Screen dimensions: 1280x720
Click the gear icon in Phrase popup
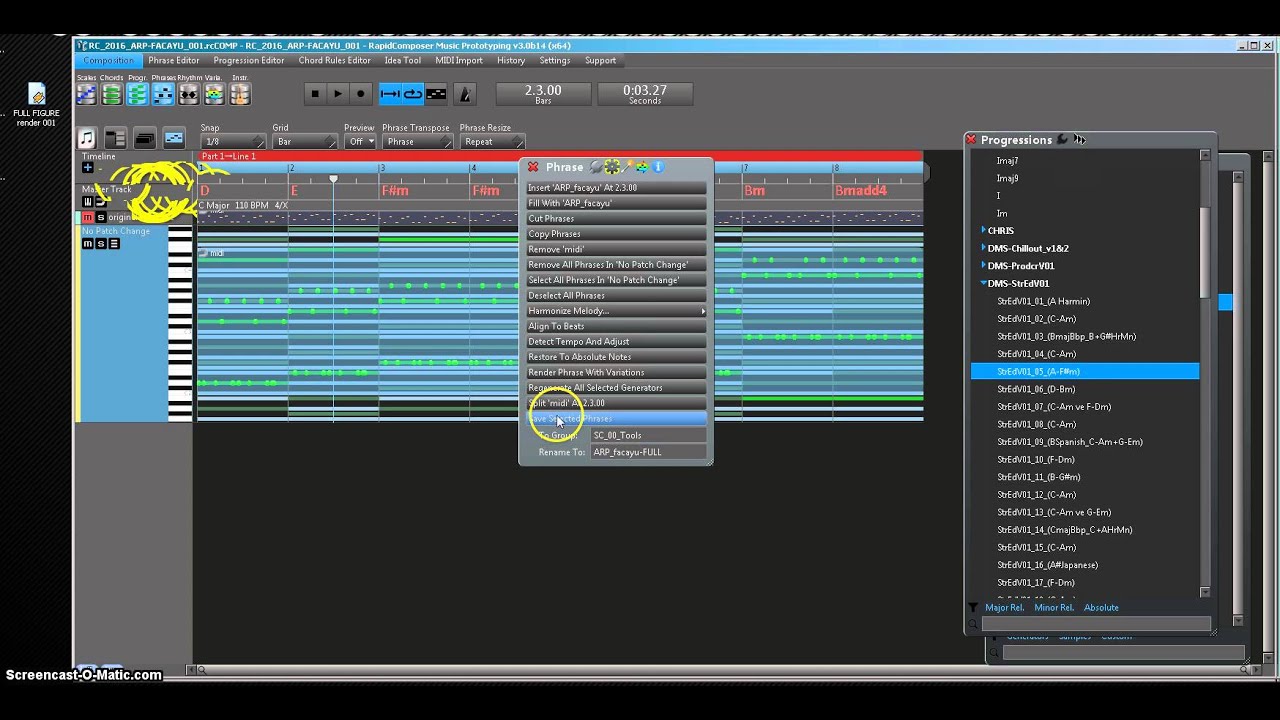tap(612, 167)
